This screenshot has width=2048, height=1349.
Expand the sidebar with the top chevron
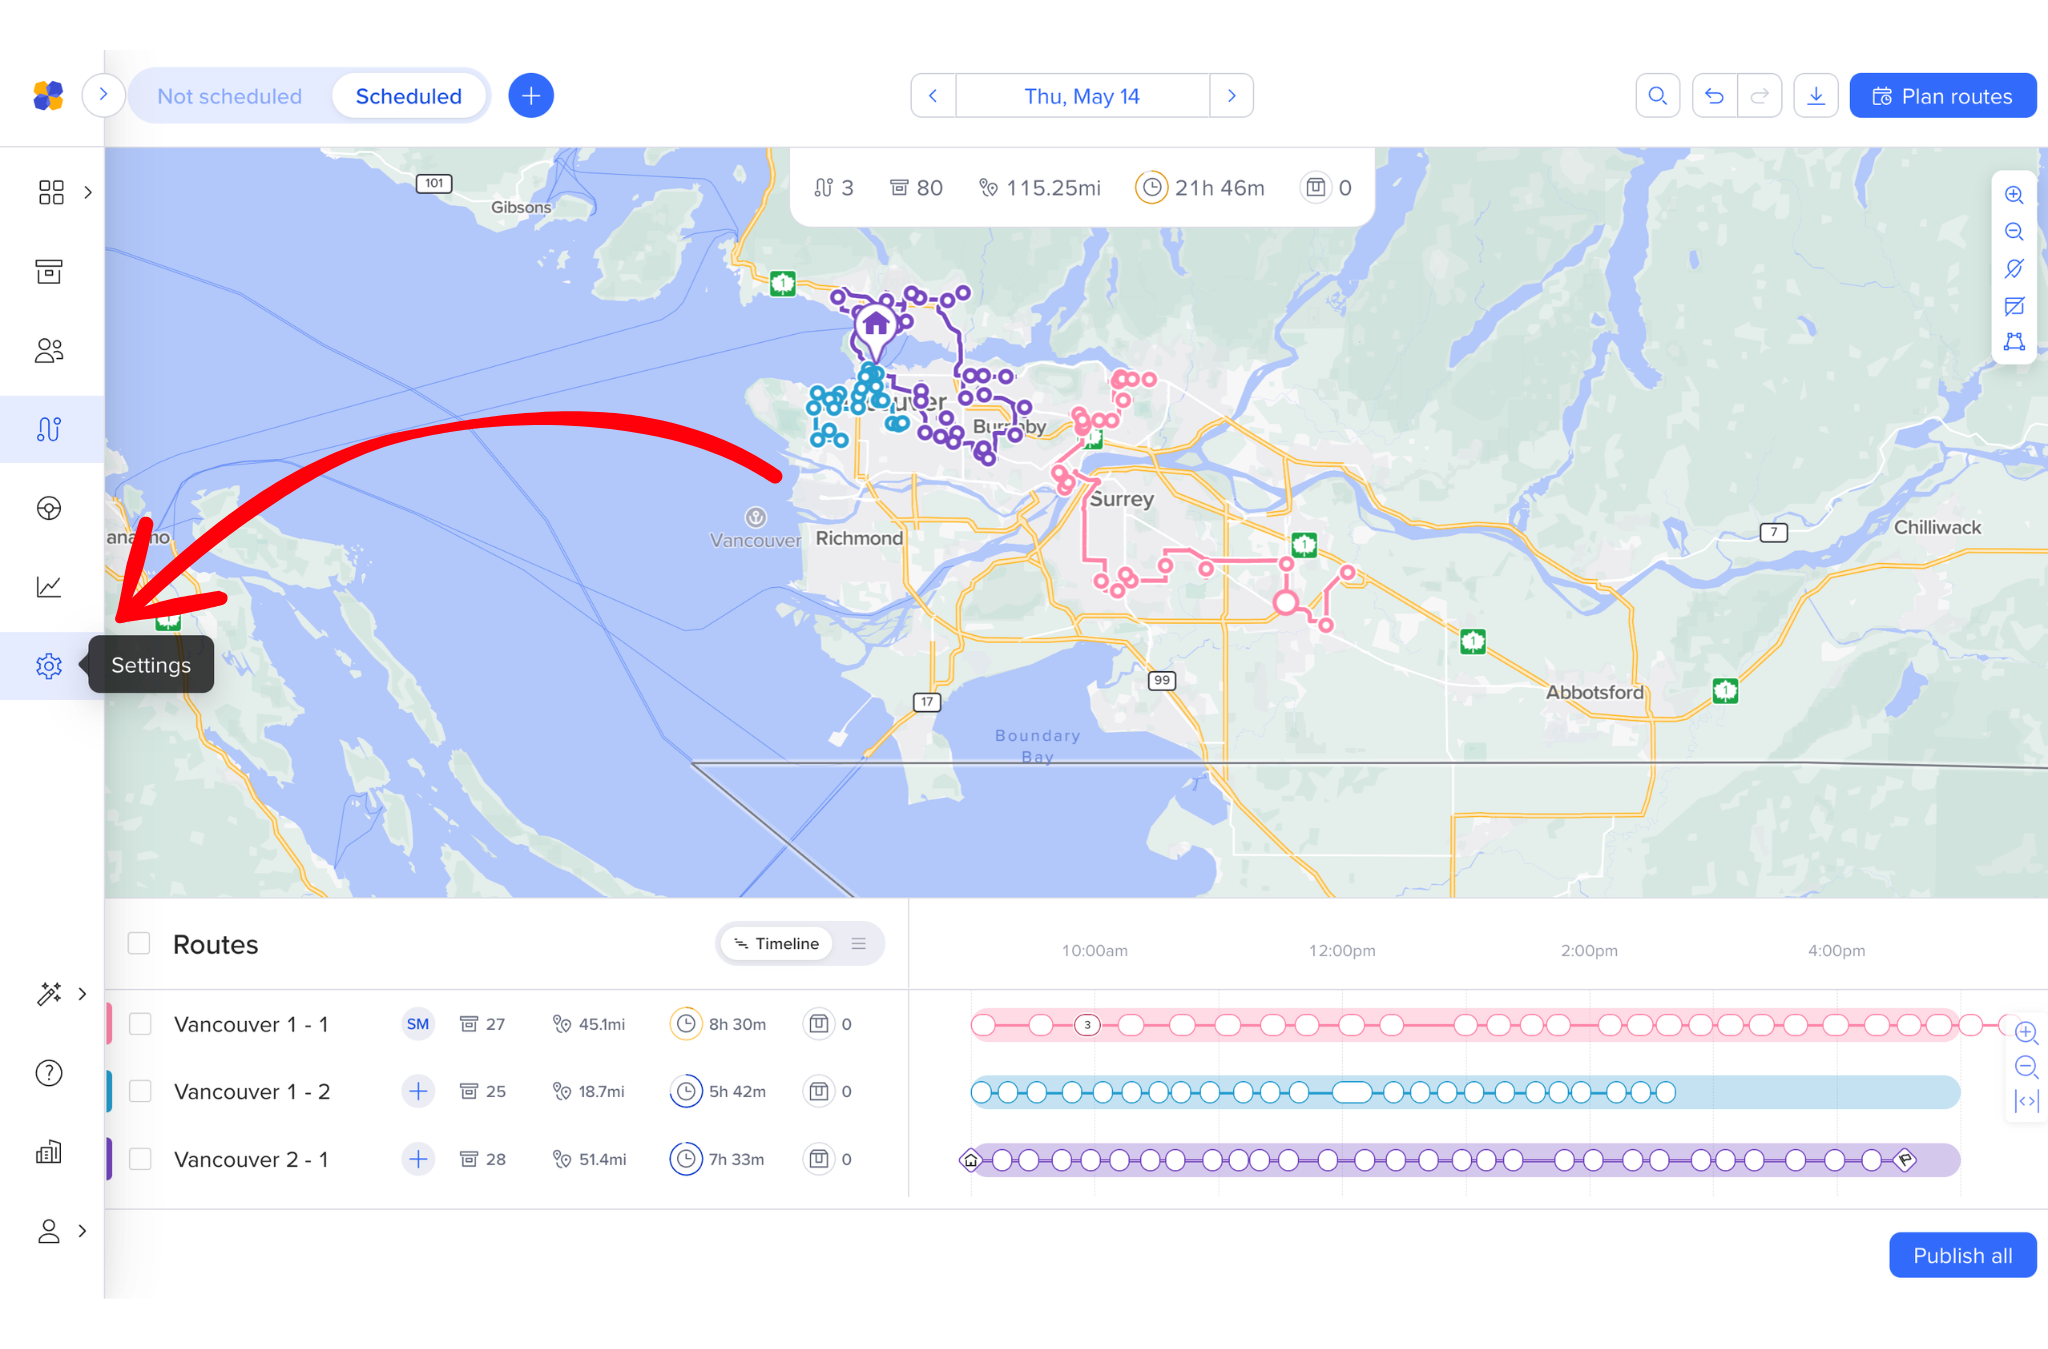coord(103,95)
